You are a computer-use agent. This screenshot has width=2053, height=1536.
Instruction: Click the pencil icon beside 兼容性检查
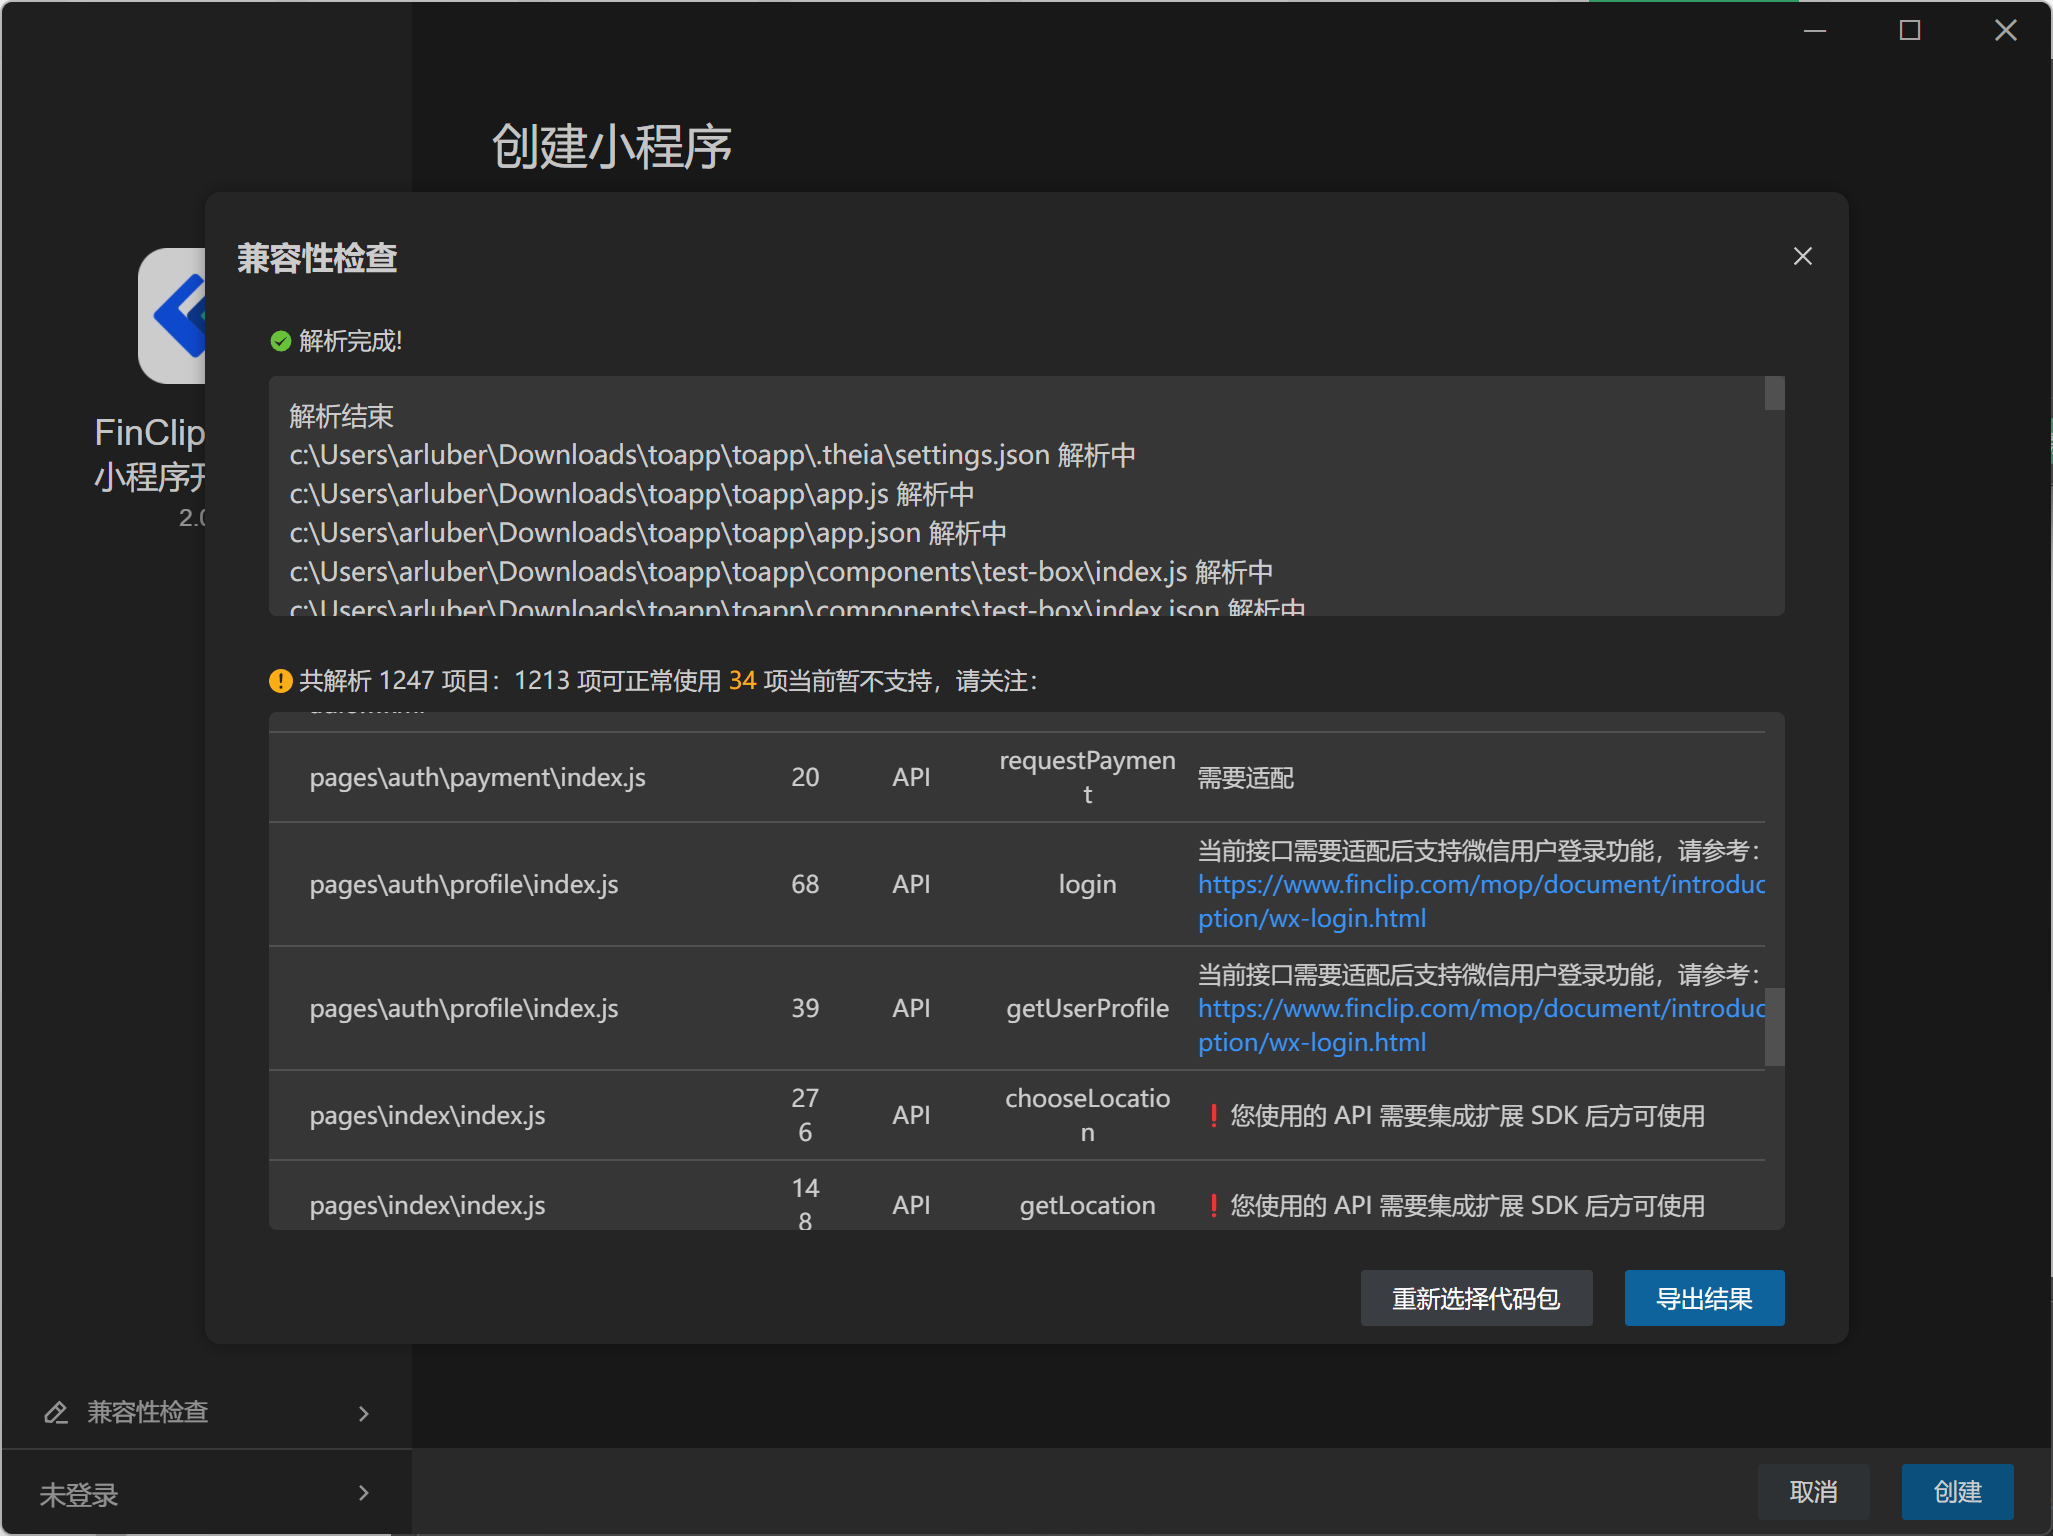click(56, 1412)
